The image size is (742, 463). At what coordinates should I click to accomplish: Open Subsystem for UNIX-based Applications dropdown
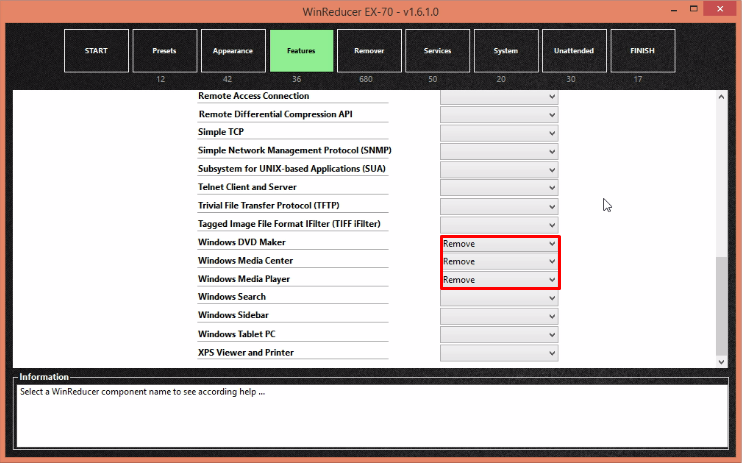499,169
